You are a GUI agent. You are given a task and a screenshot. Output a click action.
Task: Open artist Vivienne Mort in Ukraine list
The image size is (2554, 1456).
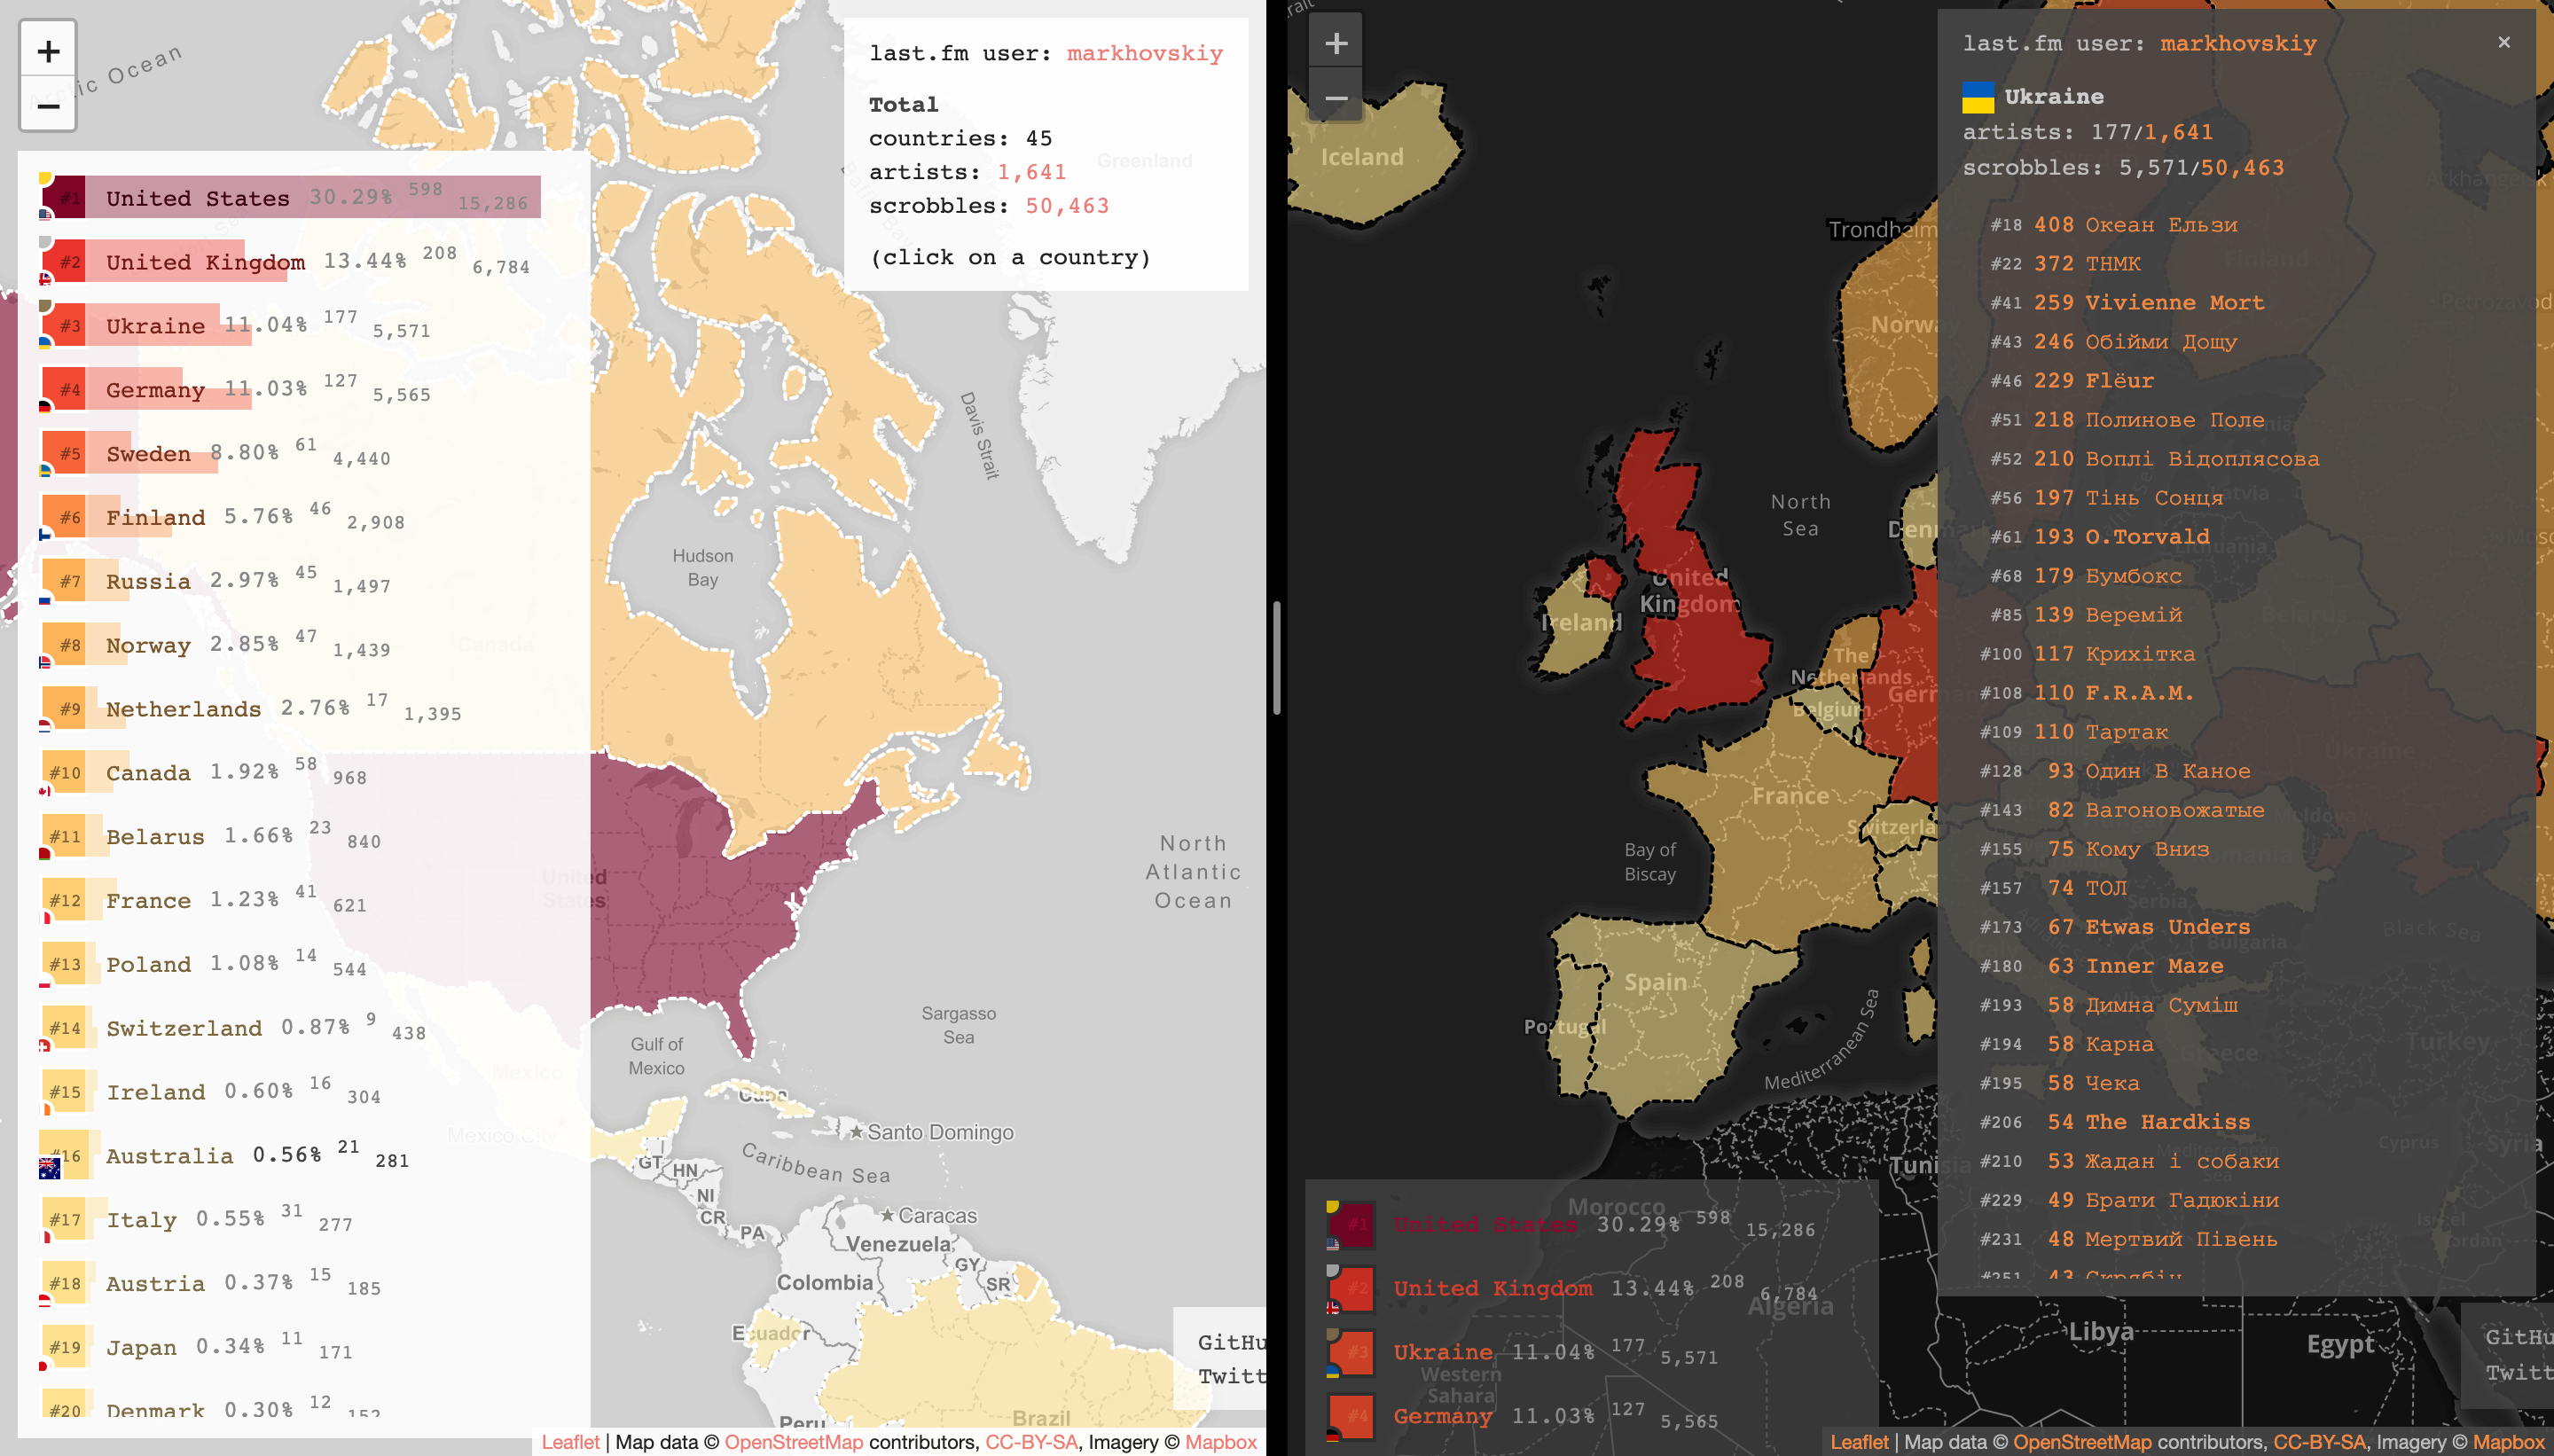tap(2175, 303)
